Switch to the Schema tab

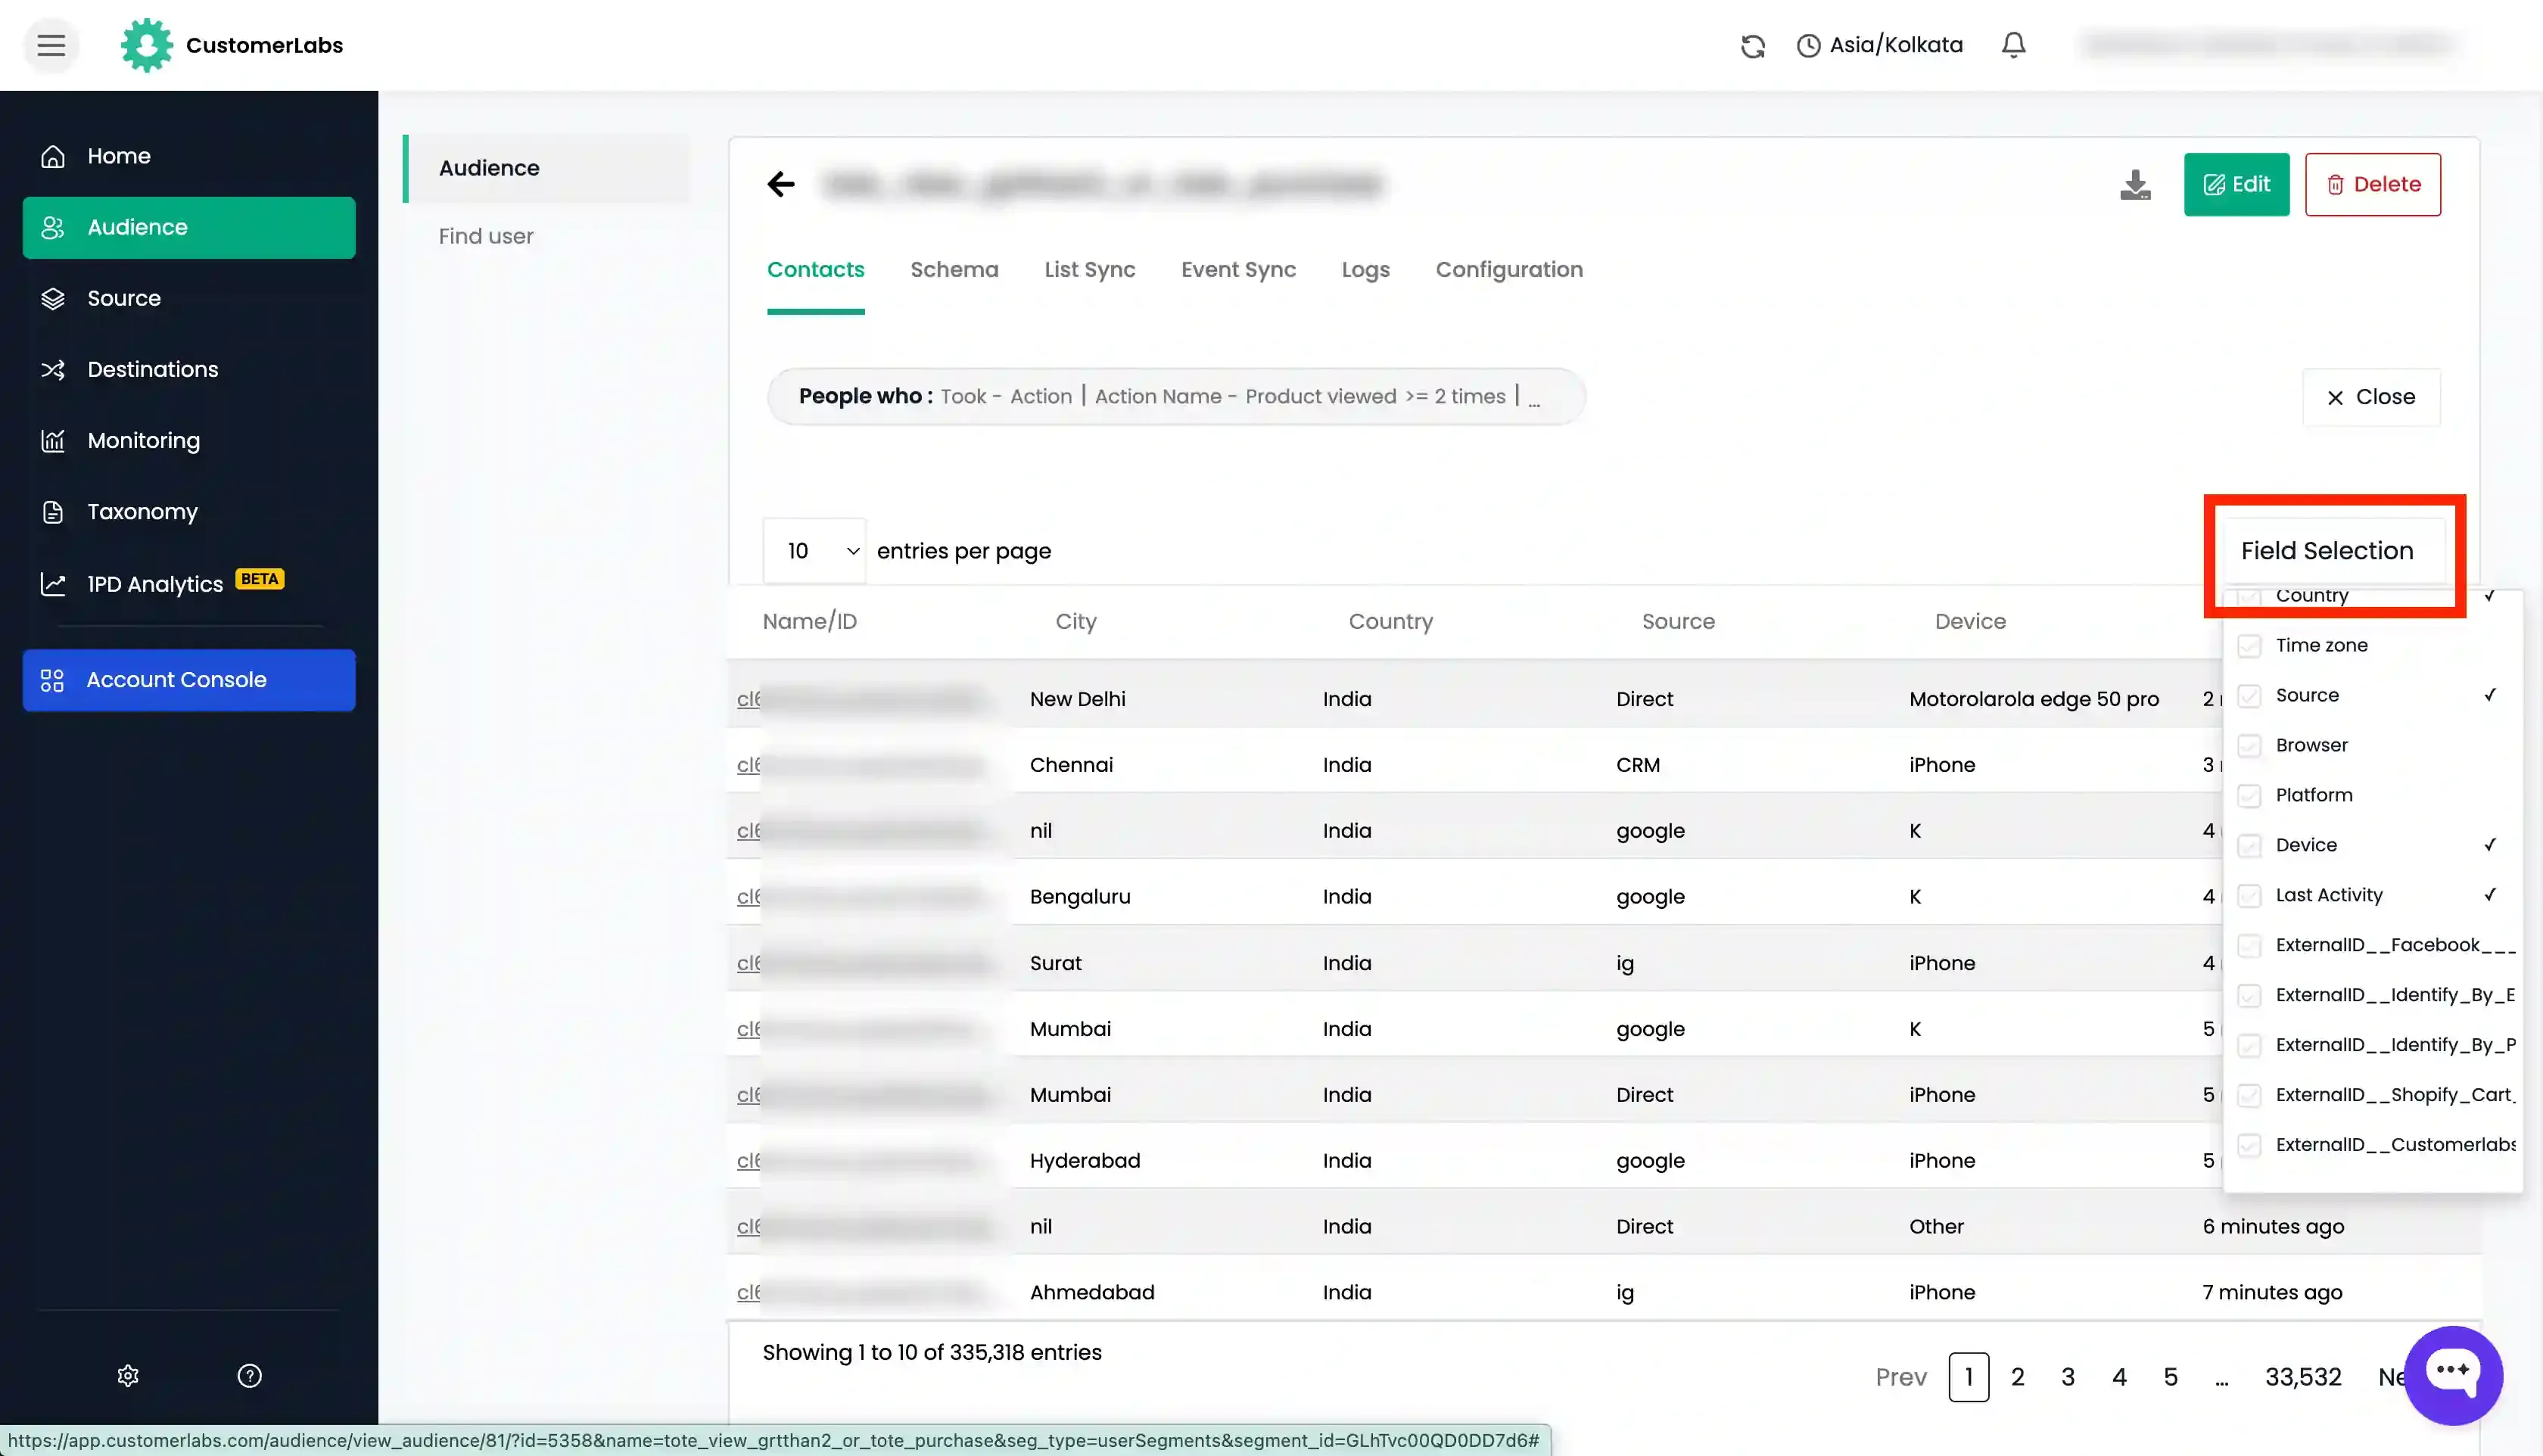[954, 270]
